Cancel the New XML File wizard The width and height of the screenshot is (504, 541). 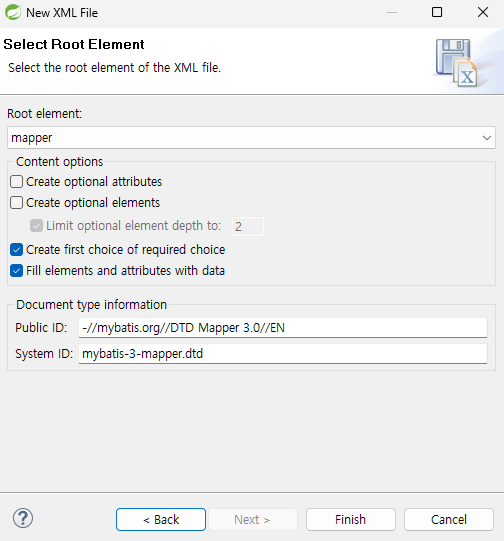[449, 519]
